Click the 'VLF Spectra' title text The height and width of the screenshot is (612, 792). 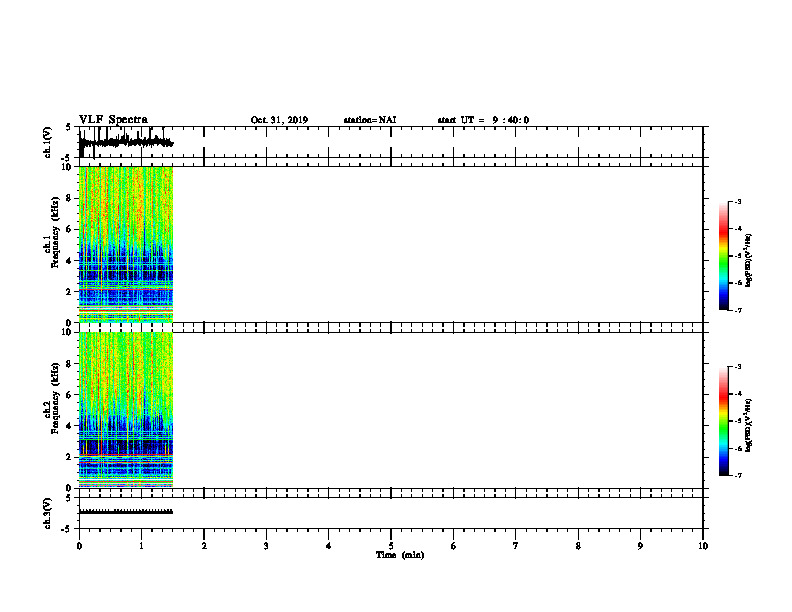[113, 120]
